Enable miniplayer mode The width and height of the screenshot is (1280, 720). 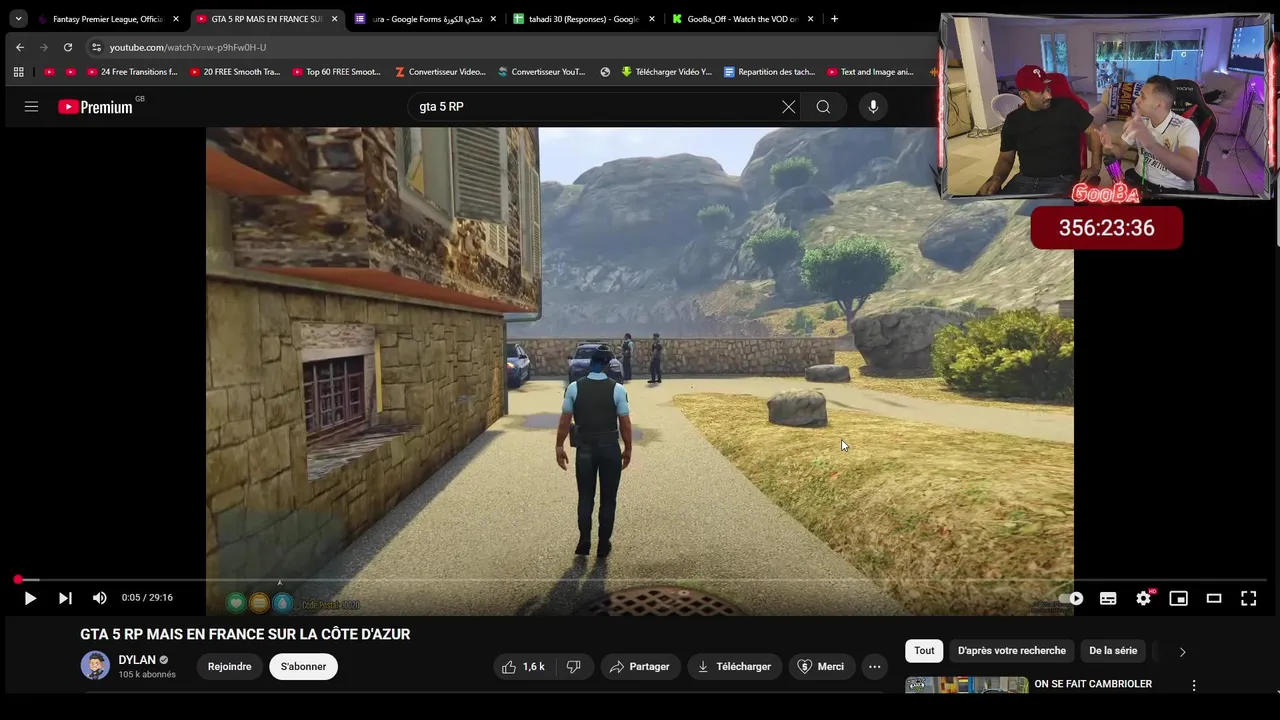click(1179, 598)
